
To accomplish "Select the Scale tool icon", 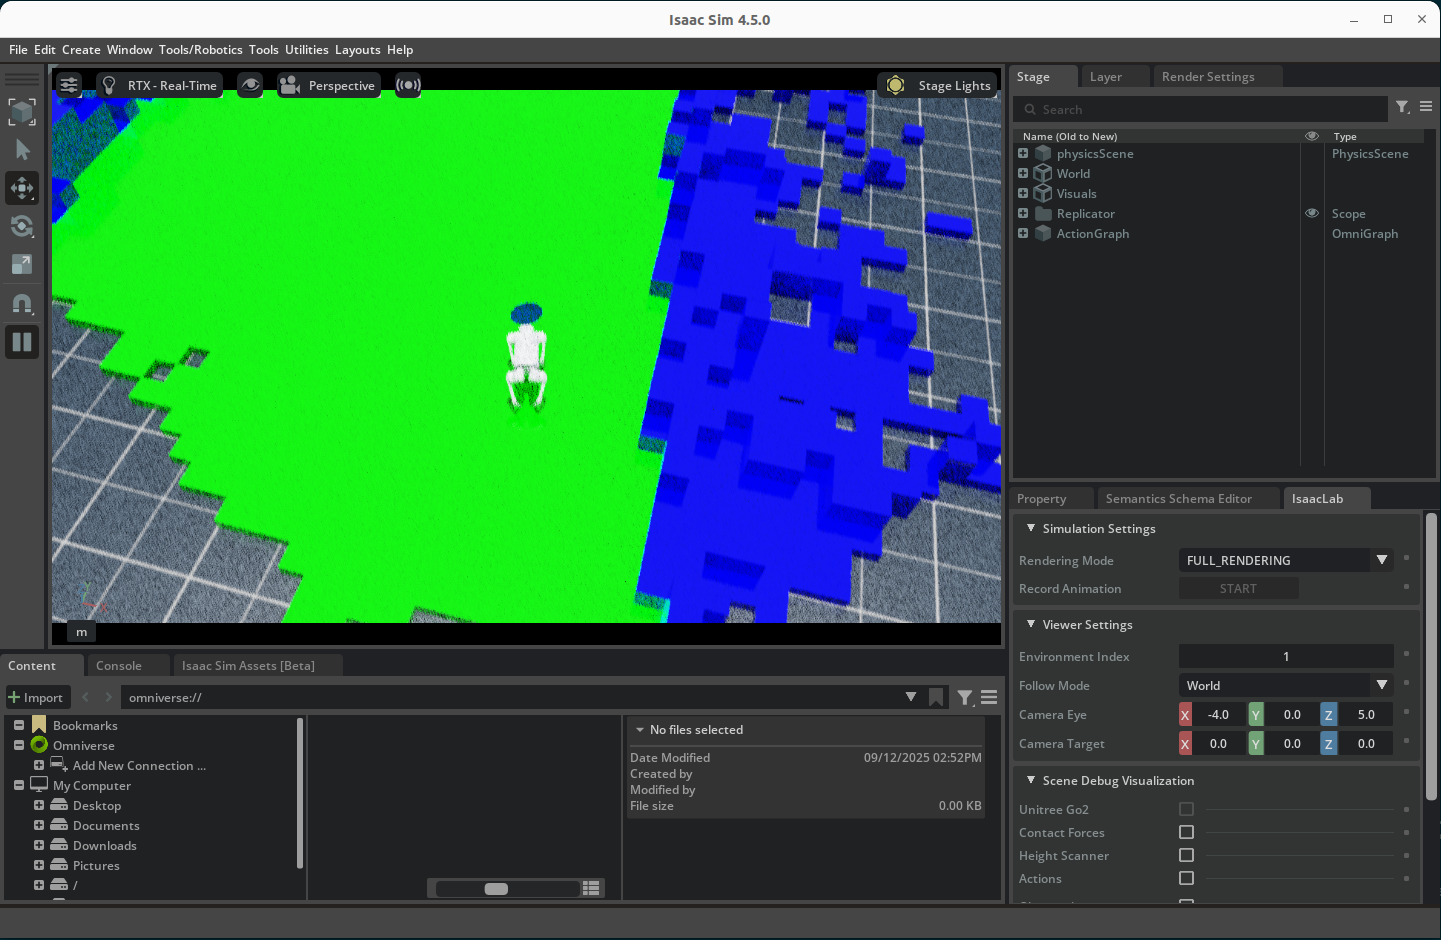I will (x=22, y=264).
